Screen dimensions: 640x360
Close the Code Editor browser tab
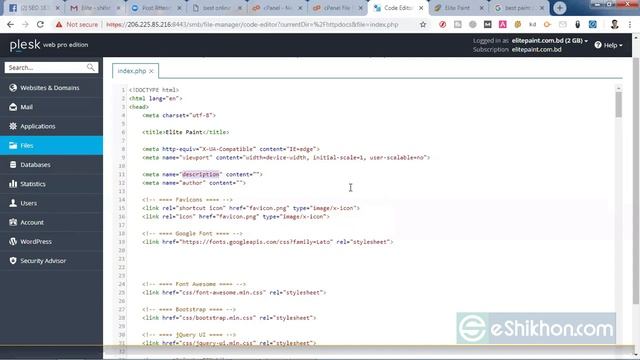(421, 8)
